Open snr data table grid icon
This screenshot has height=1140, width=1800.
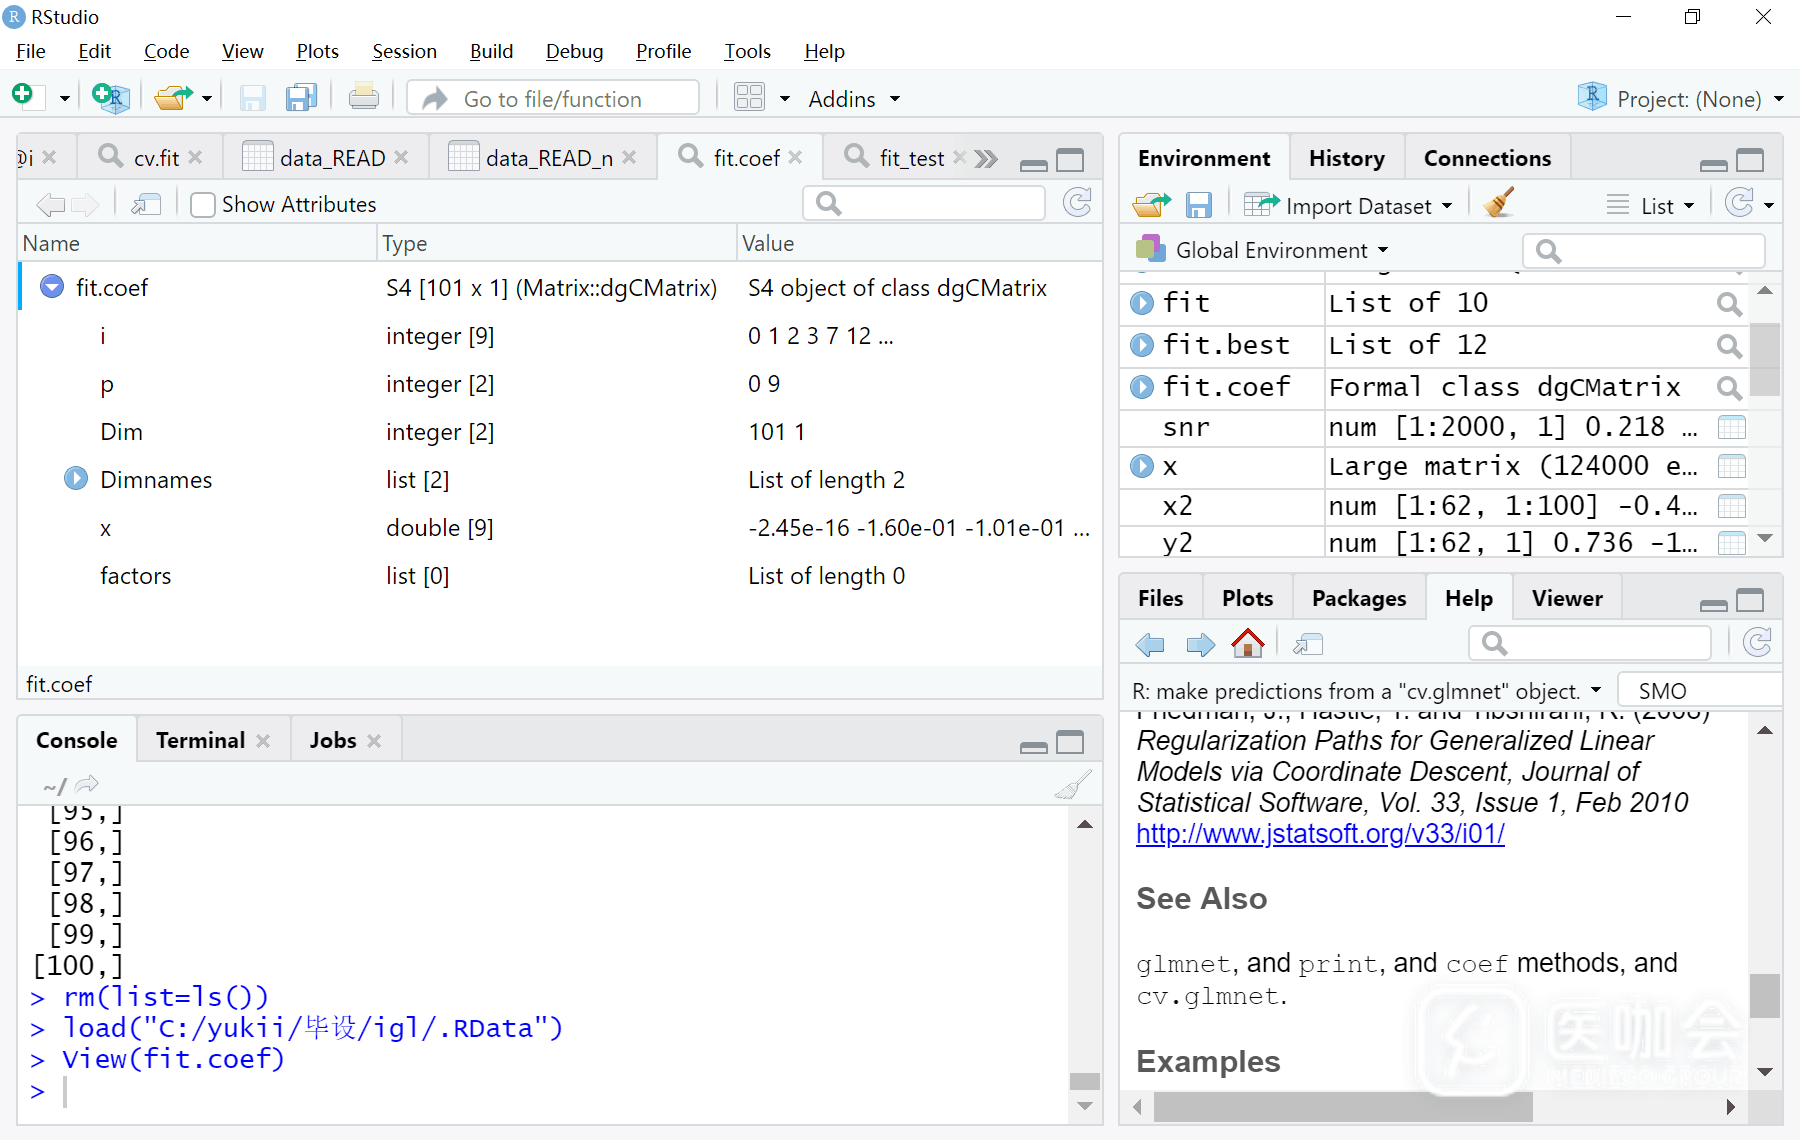1731,428
